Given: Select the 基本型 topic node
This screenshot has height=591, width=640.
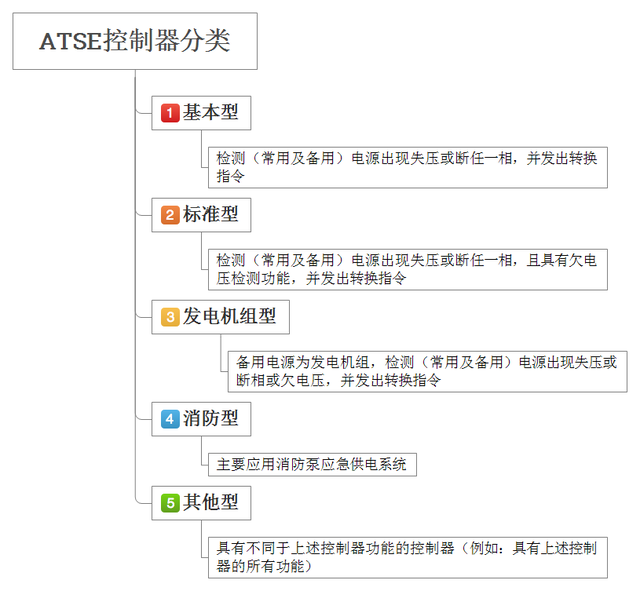Looking at the screenshot, I should [x=201, y=113].
